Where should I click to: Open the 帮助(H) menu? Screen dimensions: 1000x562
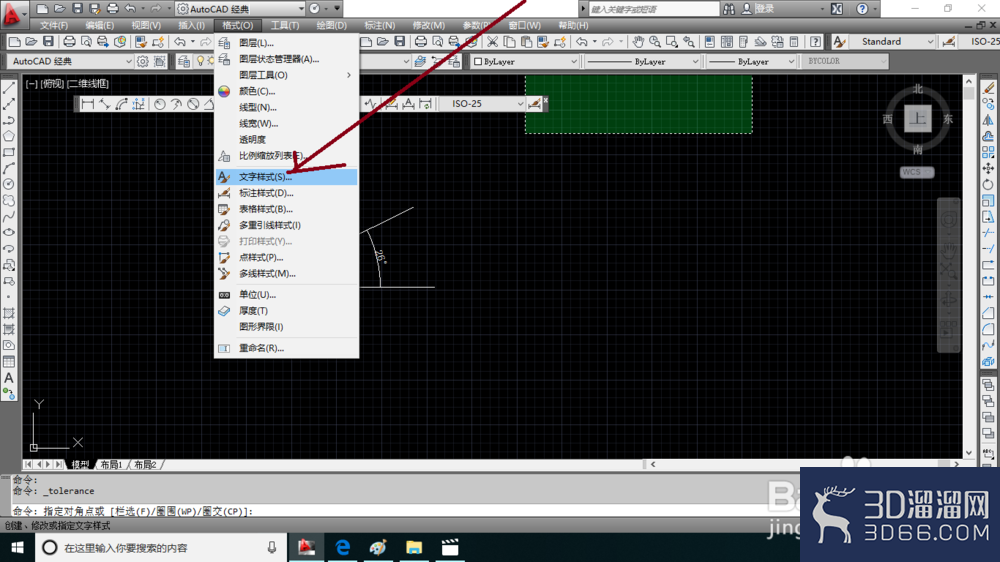point(573,26)
